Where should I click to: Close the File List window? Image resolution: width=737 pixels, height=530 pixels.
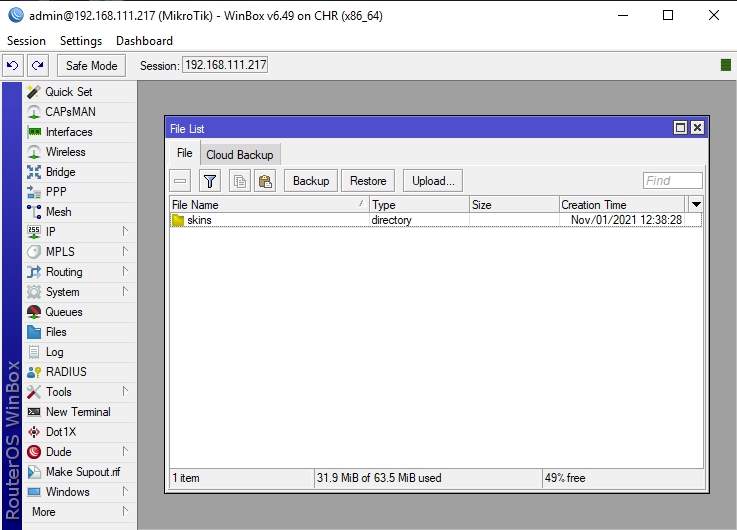[698, 128]
